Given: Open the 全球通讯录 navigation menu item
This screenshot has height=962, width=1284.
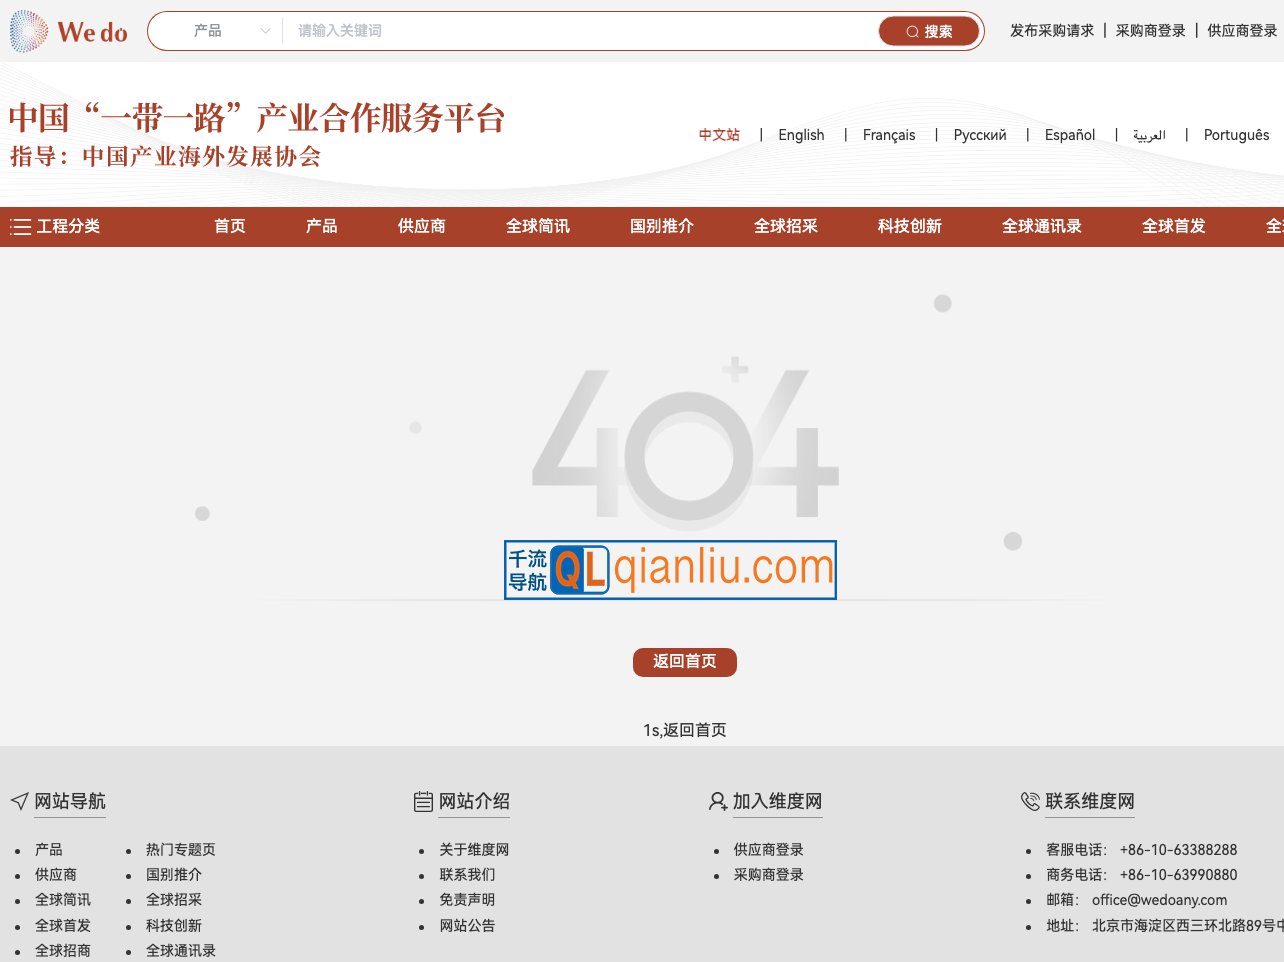Looking at the screenshot, I should point(1042,226).
